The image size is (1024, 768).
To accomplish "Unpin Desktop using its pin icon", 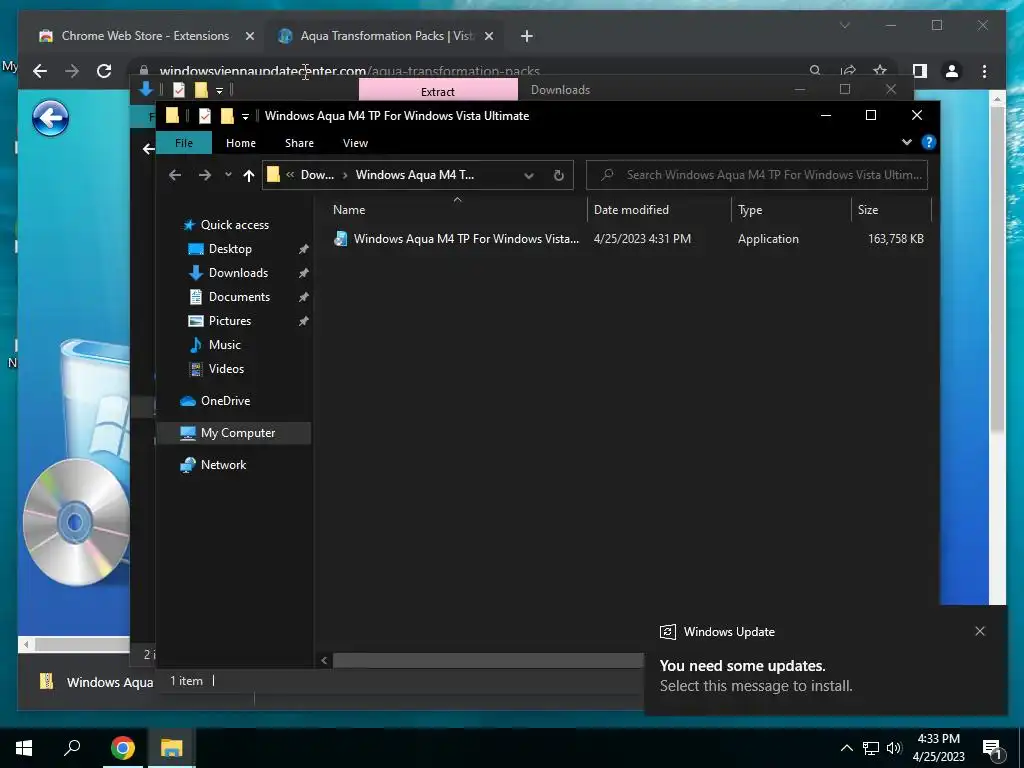I will [x=303, y=249].
